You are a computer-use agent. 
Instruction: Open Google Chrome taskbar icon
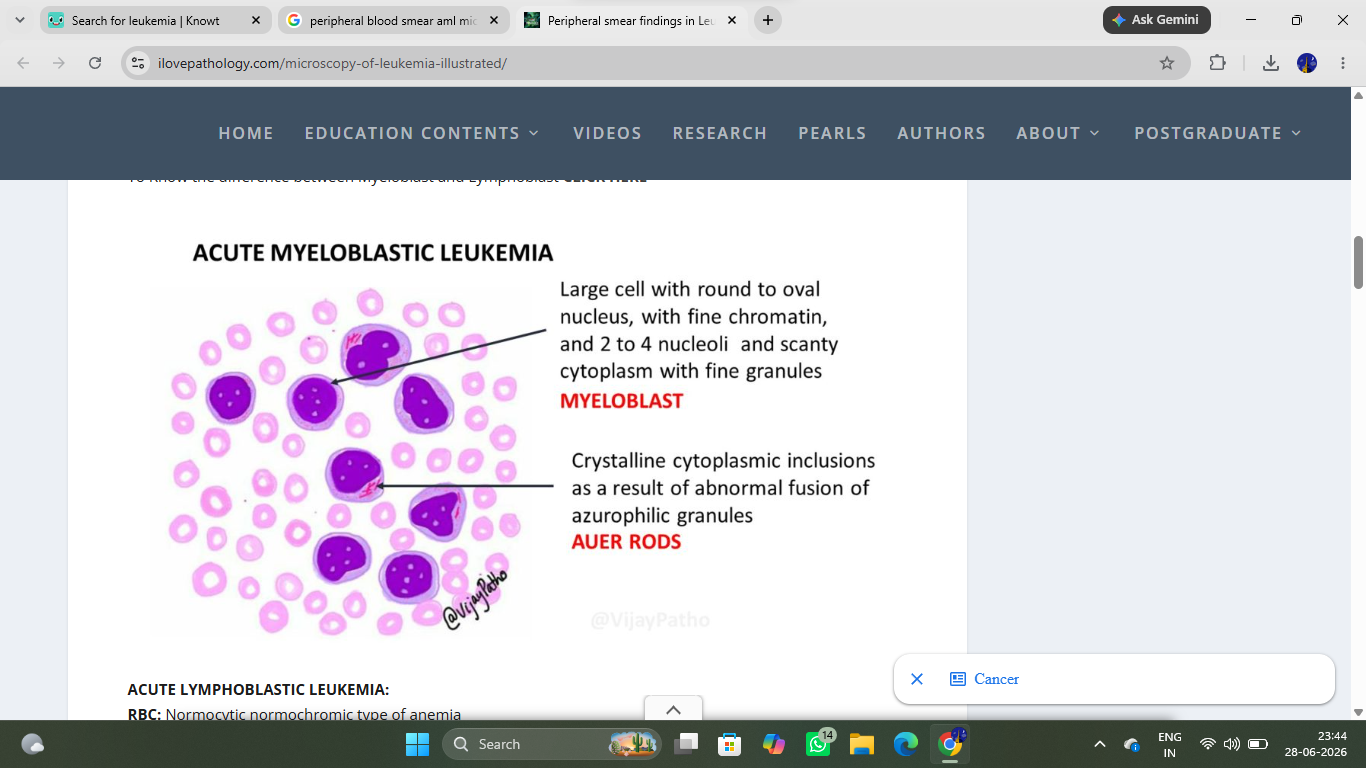click(x=950, y=744)
